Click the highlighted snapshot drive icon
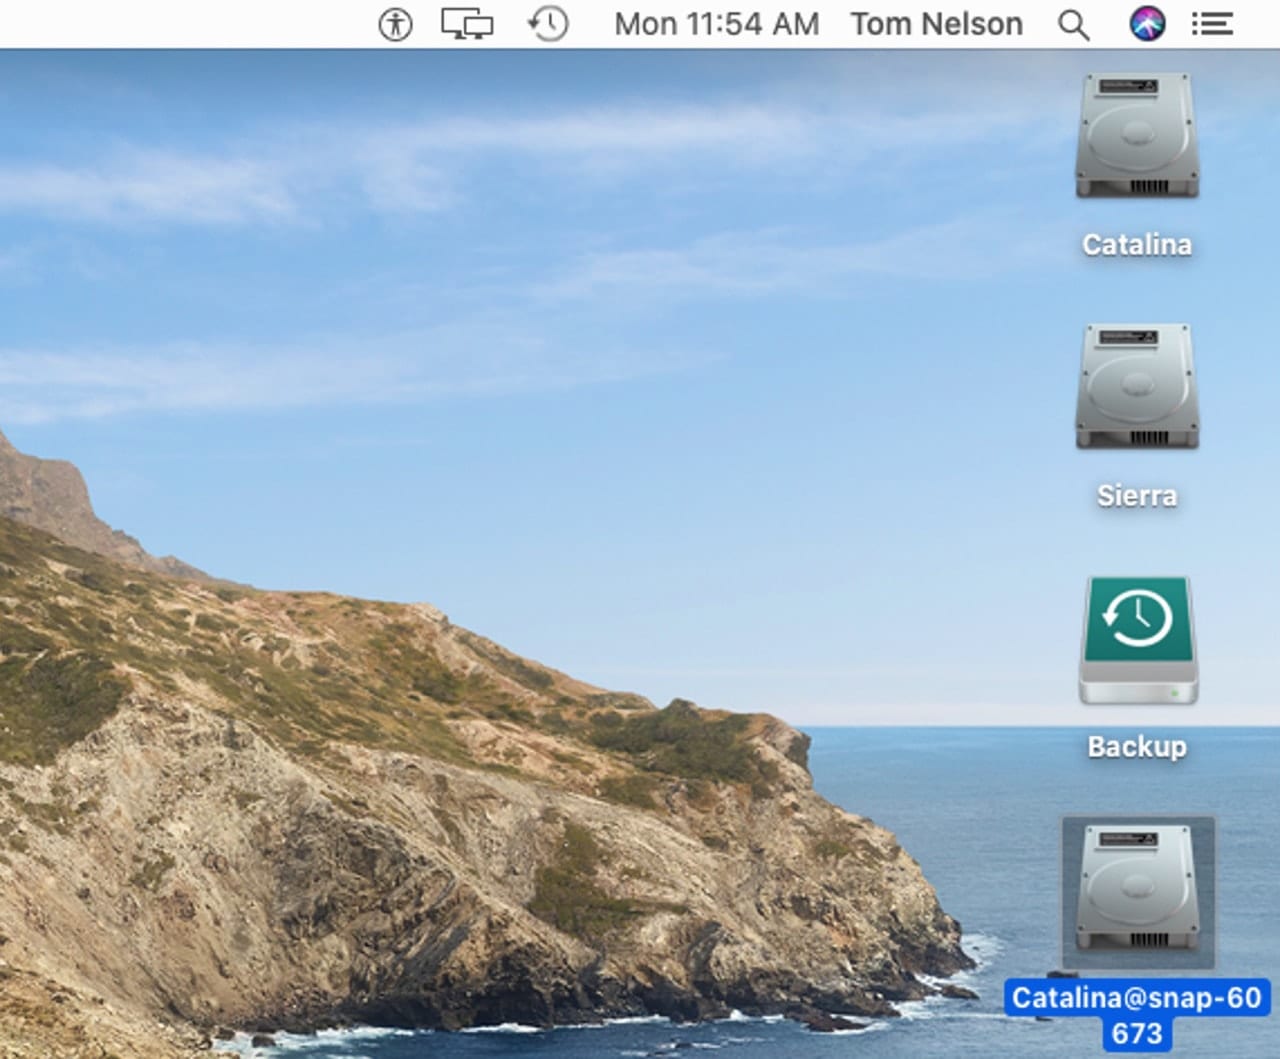The width and height of the screenshot is (1280, 1059). click(1137, 890)
